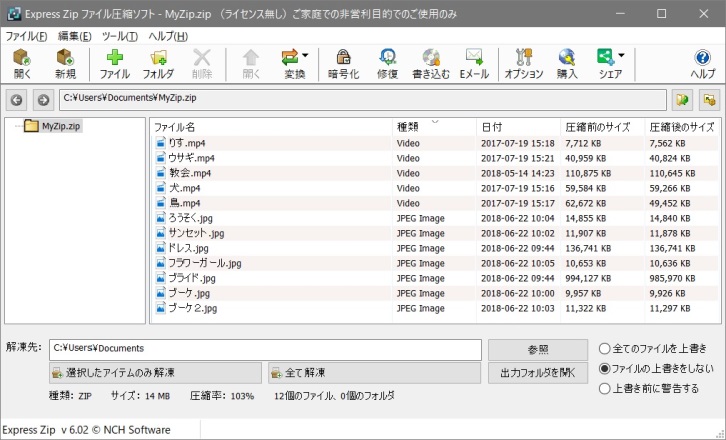The width and height of the screenshot is (726, 440).
Task: Click 選択したアイテムのみ解凍 button
Action: point(156,373)
